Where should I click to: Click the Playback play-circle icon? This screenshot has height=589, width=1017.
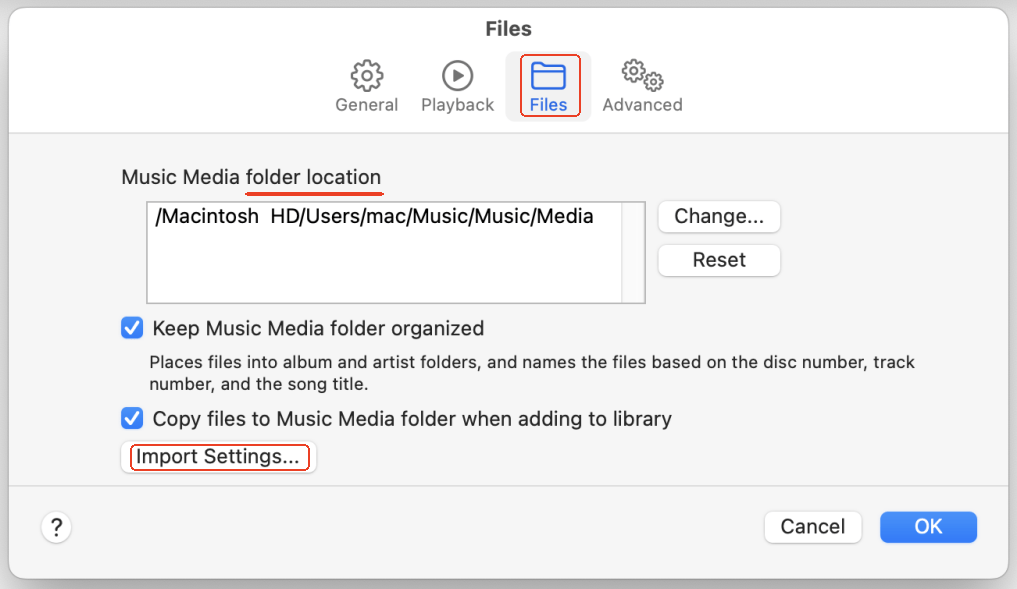point(457,75)
